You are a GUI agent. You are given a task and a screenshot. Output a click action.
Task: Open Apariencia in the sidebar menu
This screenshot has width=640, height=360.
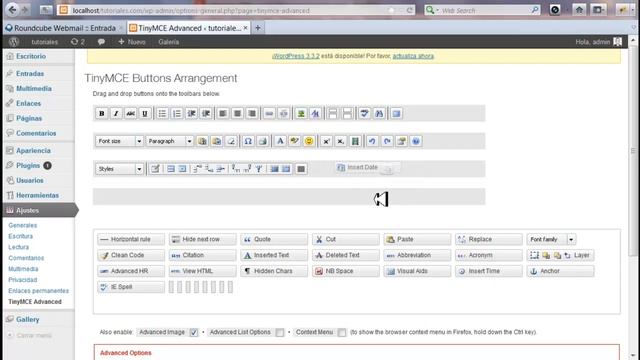click(x=33, y=151)
